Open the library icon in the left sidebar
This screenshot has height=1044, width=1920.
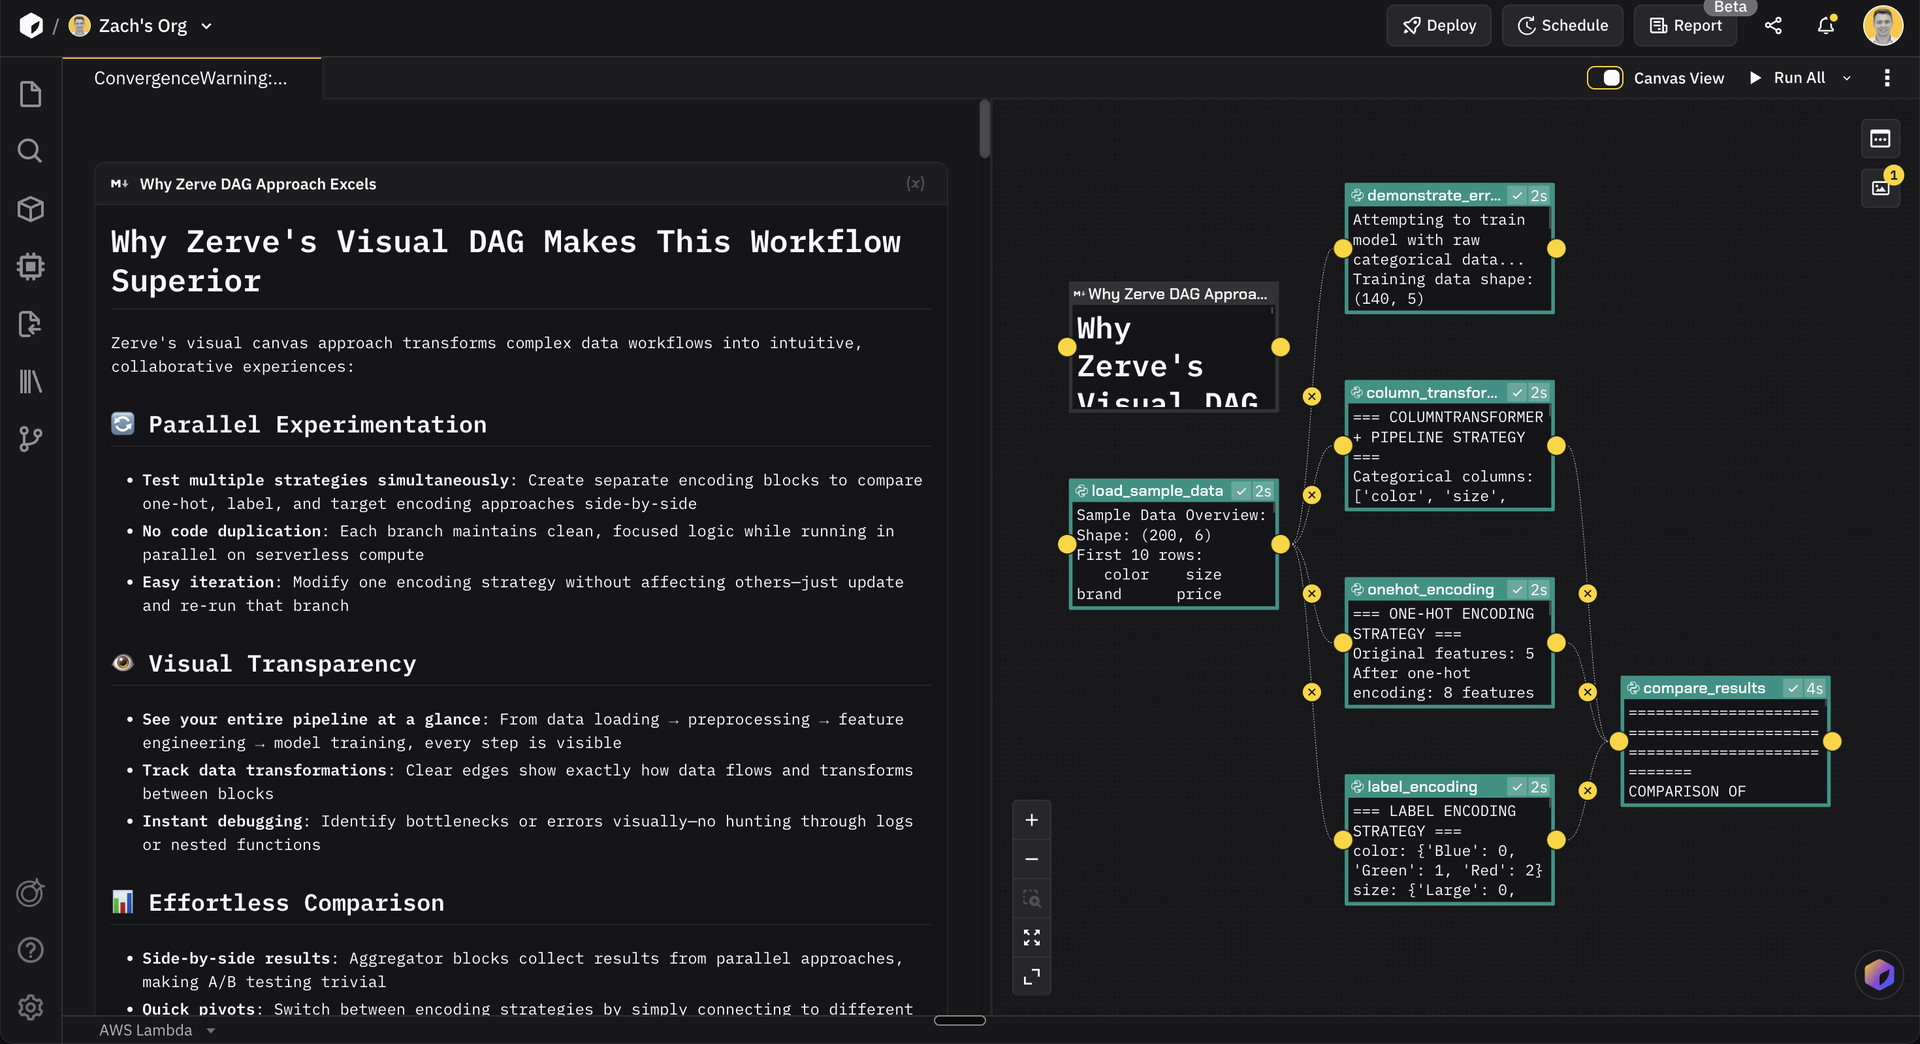30,381
